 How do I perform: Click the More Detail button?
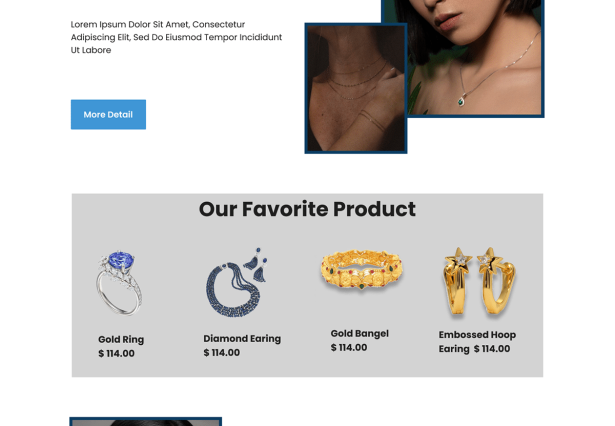[x=108, y=115]
